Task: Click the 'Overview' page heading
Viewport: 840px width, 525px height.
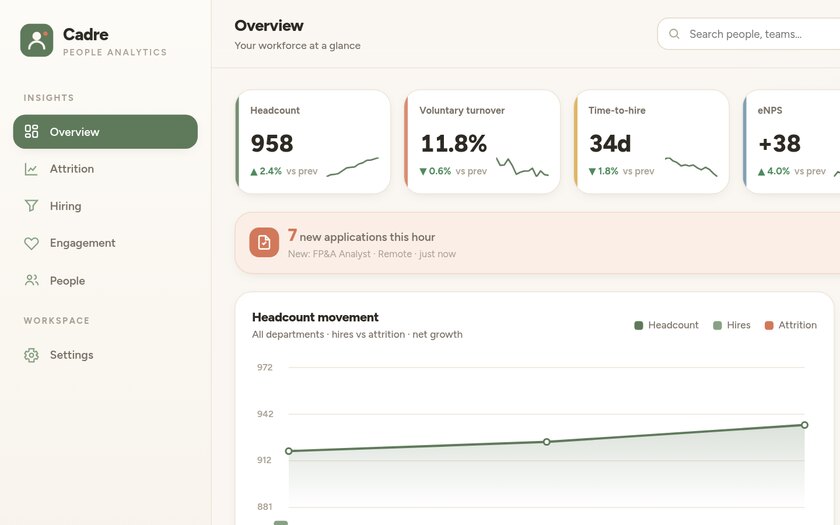Action: [x=269, y=26]
